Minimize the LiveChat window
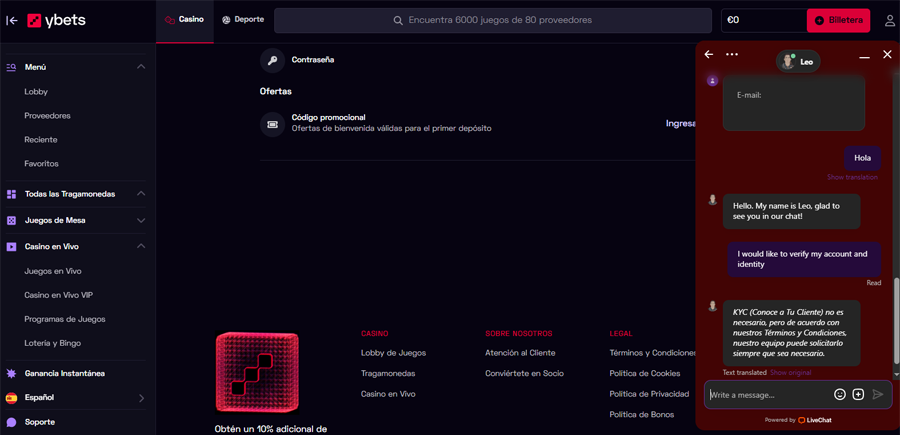The height and width of the screenshot is (435, 900). click(x=864, y=56)
